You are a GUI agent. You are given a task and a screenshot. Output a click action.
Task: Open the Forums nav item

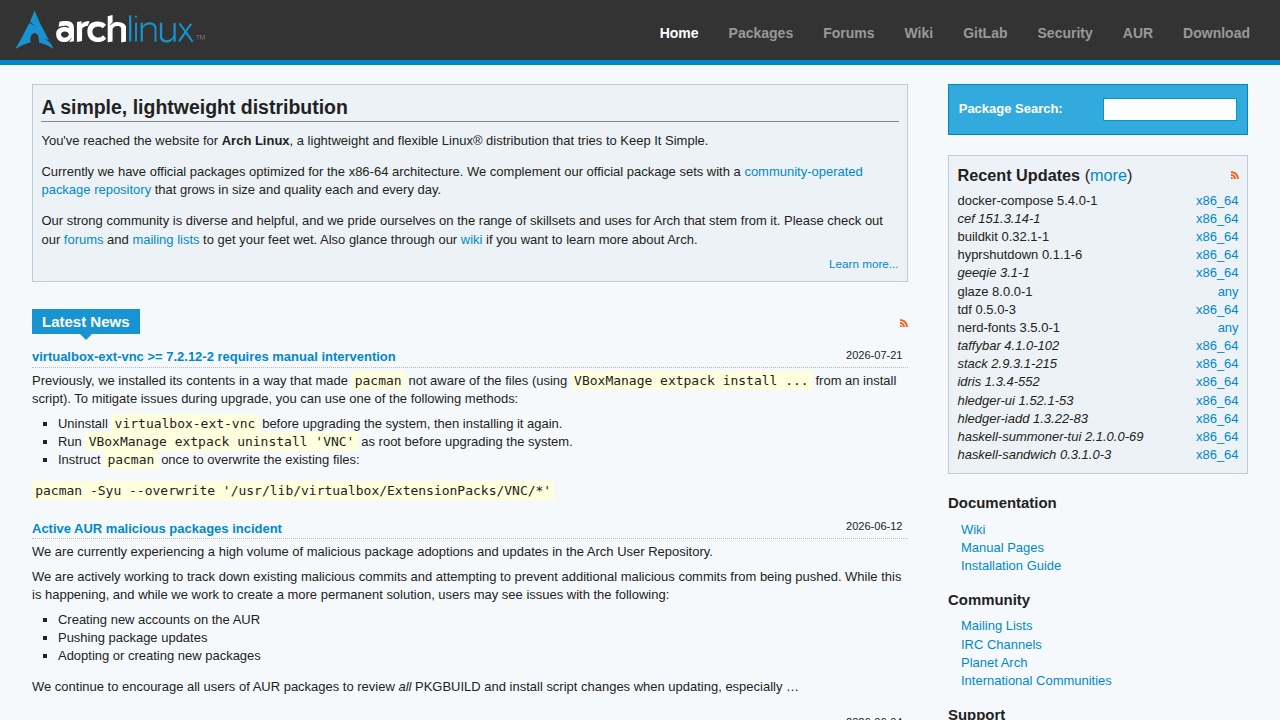coord(848,33)
